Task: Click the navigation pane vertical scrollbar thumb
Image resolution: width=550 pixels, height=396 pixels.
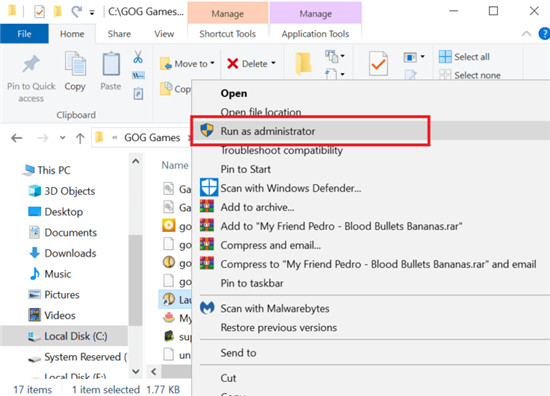Action: [x=135, y=280]
